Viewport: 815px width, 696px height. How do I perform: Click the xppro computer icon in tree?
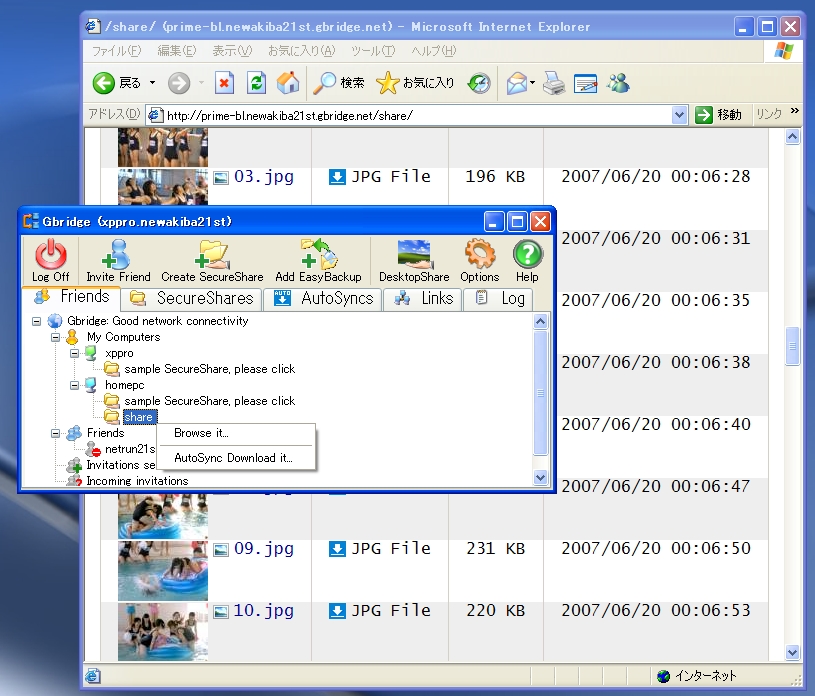click(x=91, y=353)
